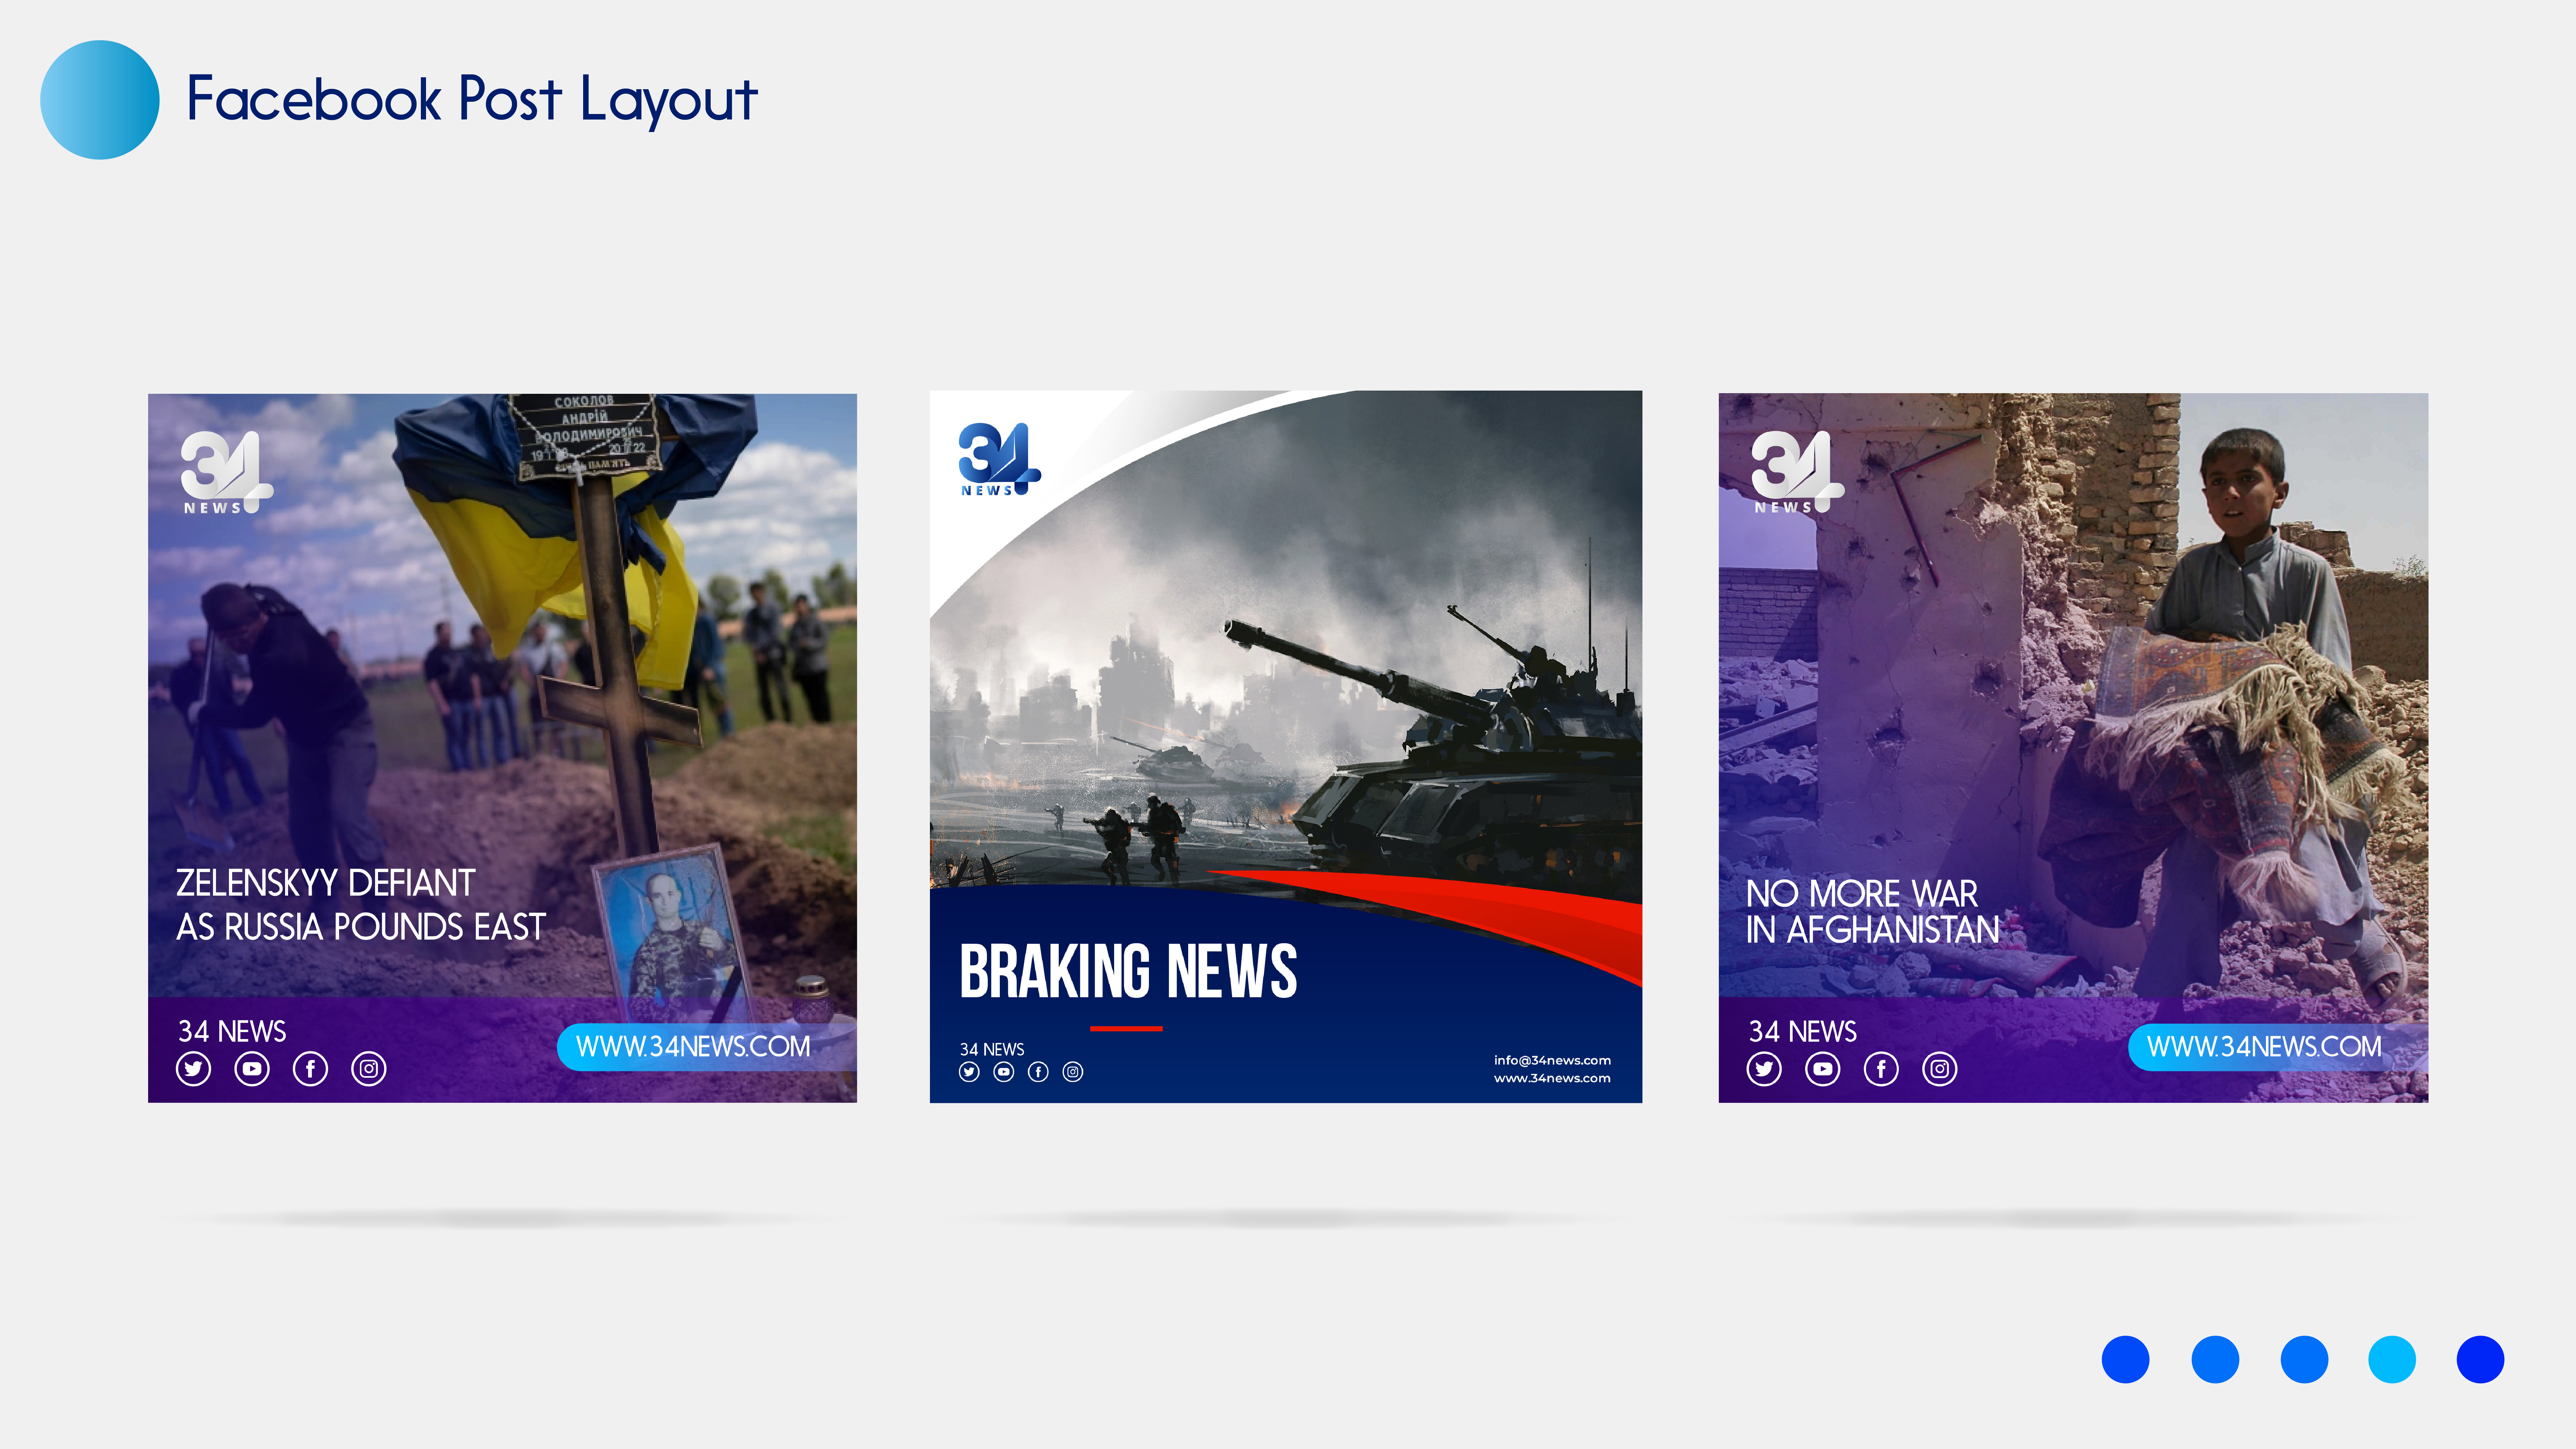Image resolution: width=2576 pixels, height=1449 pixels.
Task: Pick the cyan palette dot
Action: point(2392,1360)
